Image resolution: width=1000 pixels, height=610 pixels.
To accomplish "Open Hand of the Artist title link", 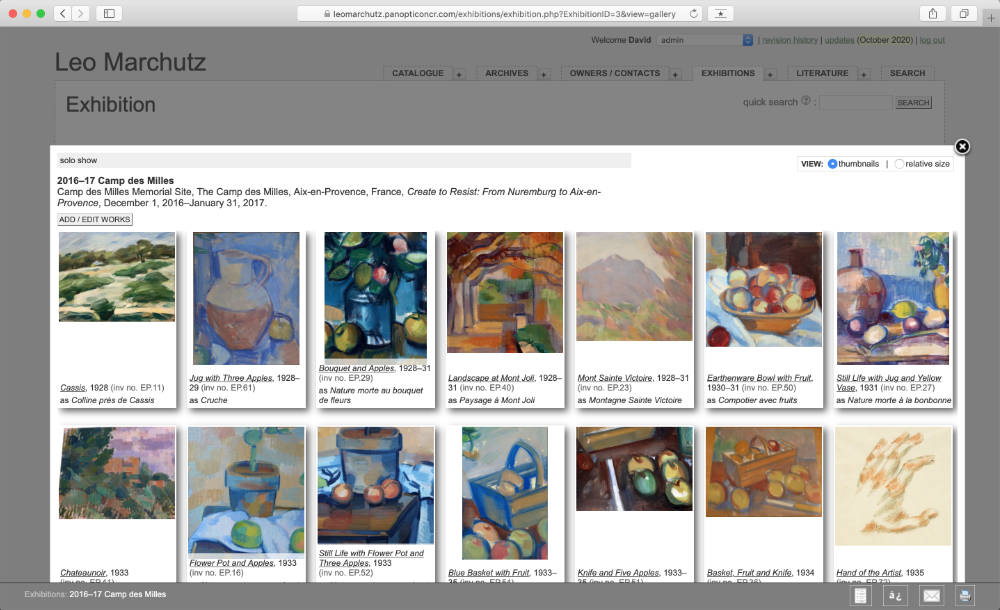I will coord(869,573).
